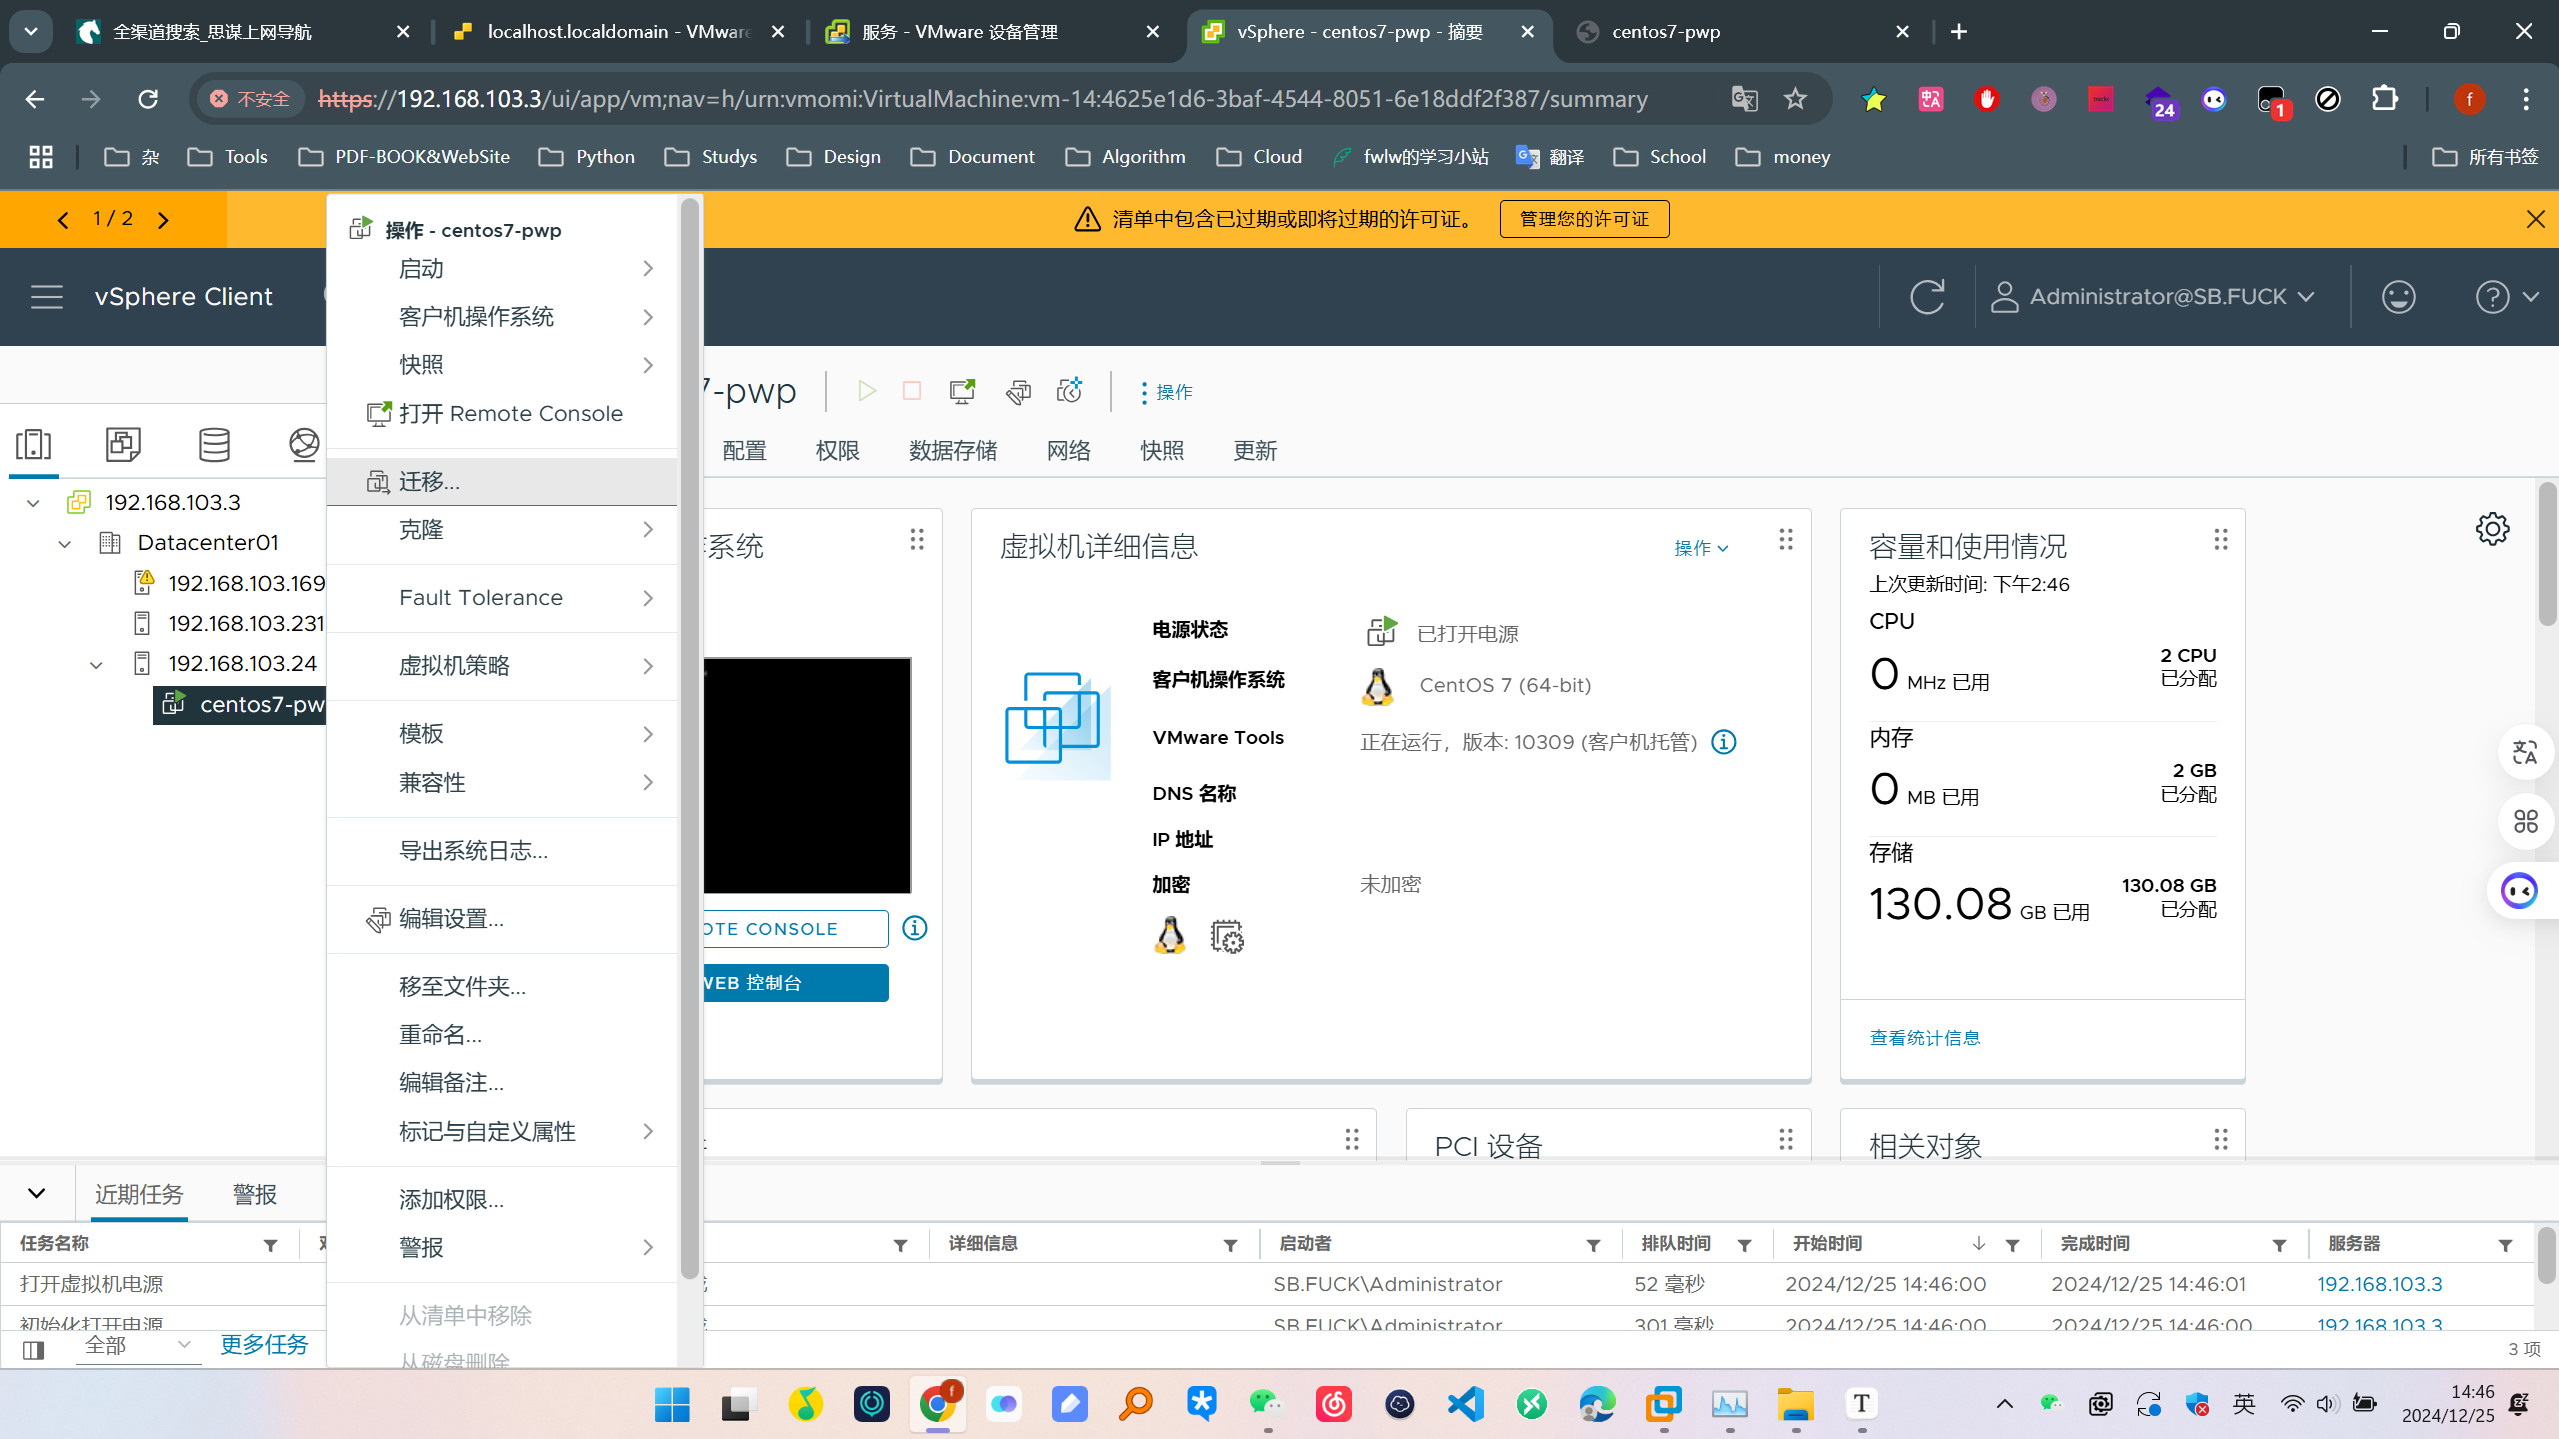Open the vSphere hamburger navigation menu
Image resolution: width=2559 pixels, height=1439 pixels.
(46, 297)
